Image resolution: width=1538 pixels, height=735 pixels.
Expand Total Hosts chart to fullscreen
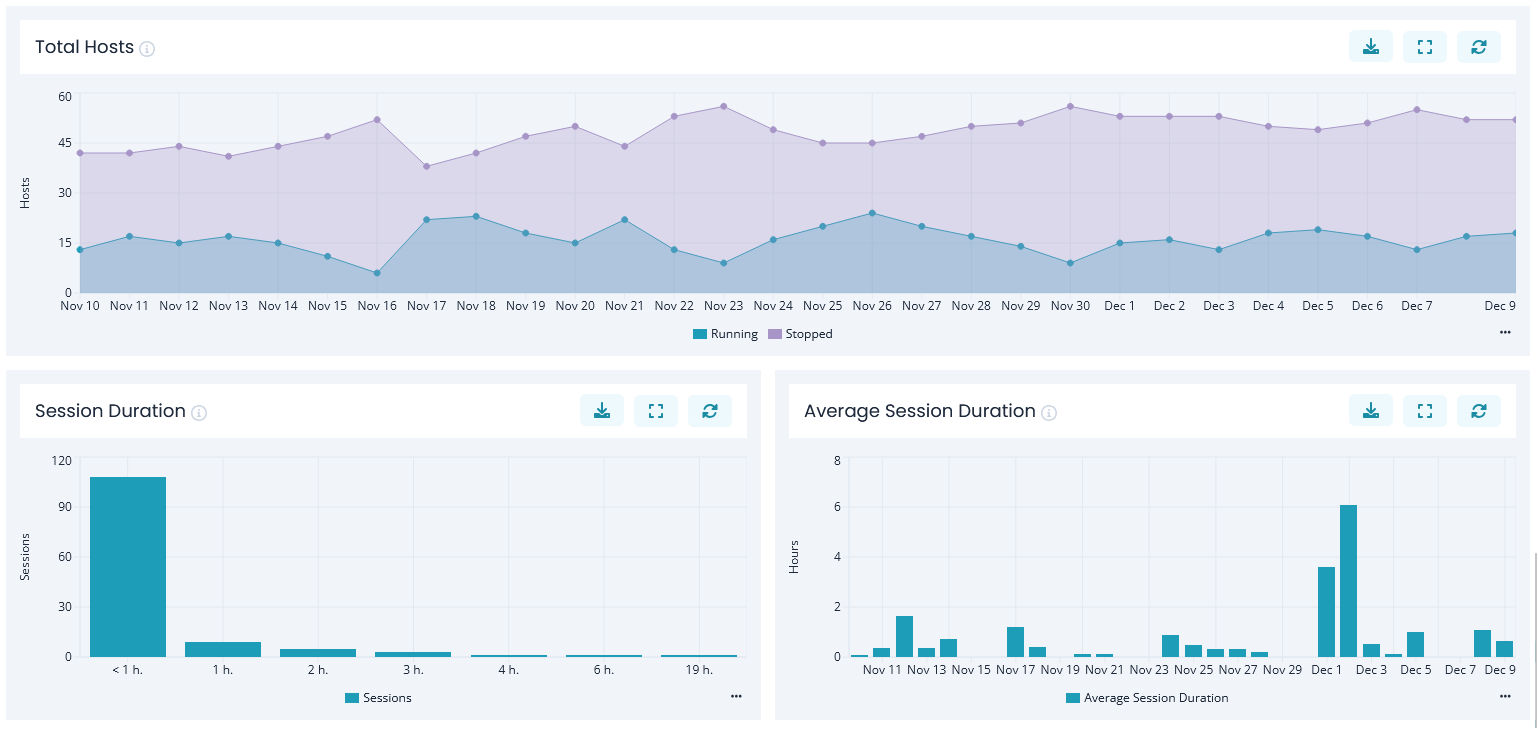point(1425,47)
